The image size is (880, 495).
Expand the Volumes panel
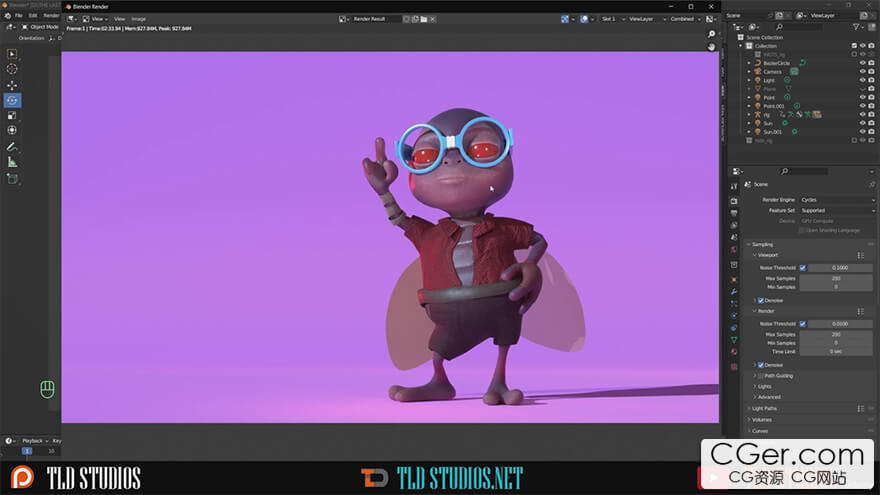(x=761, y=420)
